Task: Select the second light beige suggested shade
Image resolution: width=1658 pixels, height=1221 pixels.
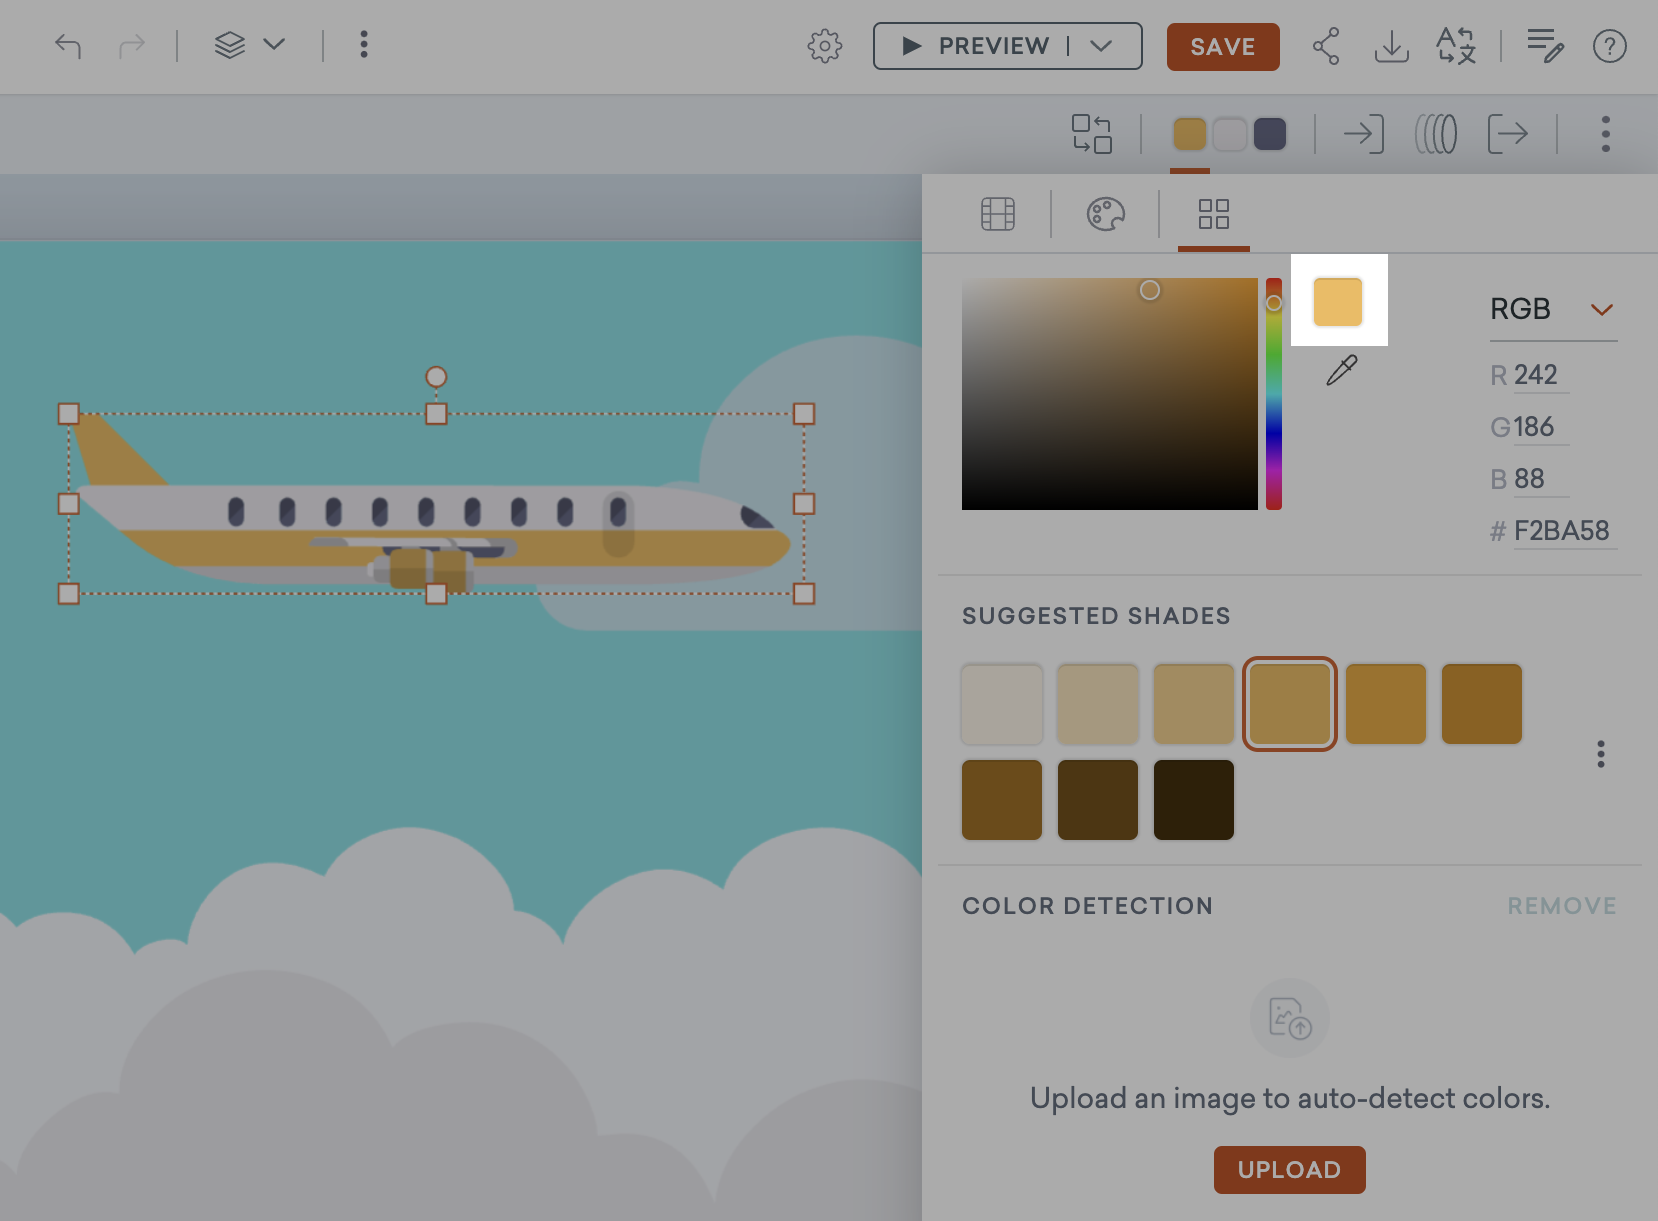Action: (1098, 704)
